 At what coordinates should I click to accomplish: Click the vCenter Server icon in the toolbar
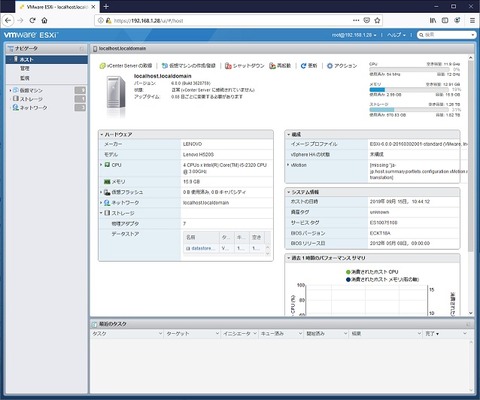102,66
